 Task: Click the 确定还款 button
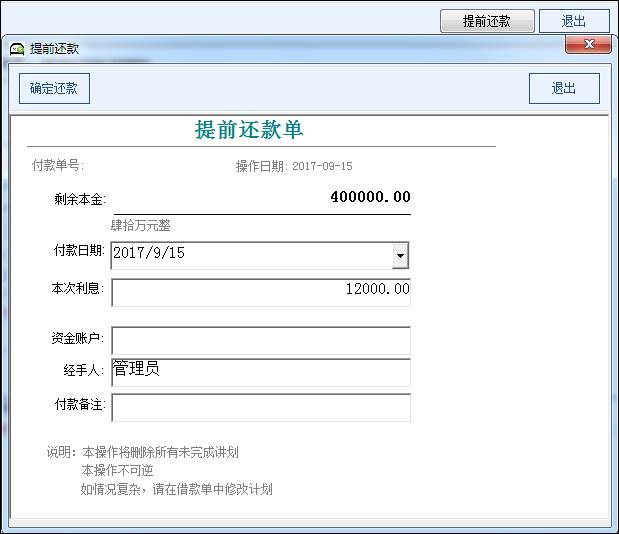54,88
